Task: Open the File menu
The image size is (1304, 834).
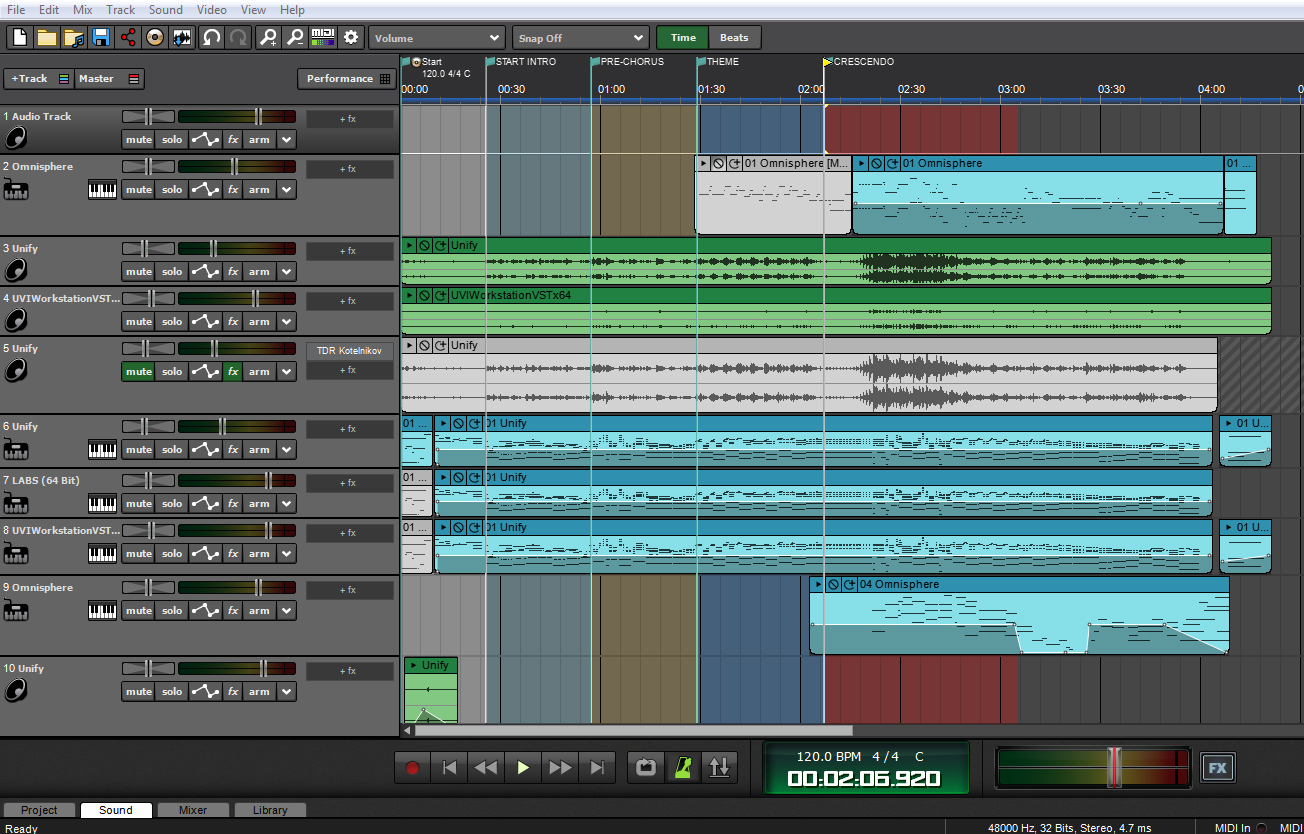Action: pyautogui.click(x=16, y=10)
